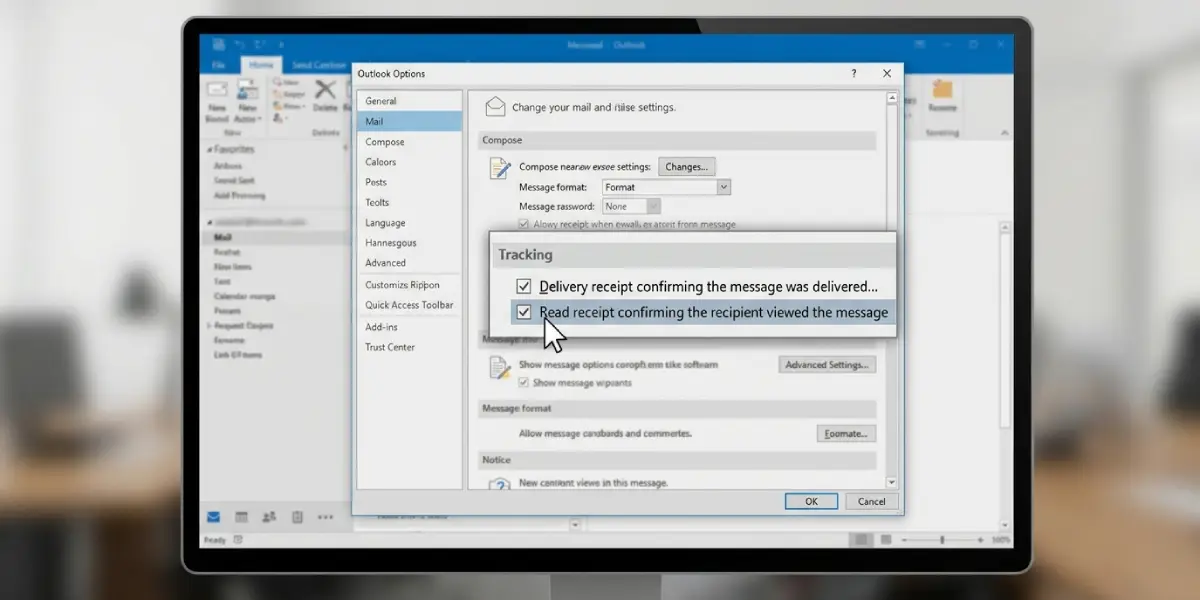Select the Language category in Outlook Options
The image size is (1200, 600).
coord(409,223)
